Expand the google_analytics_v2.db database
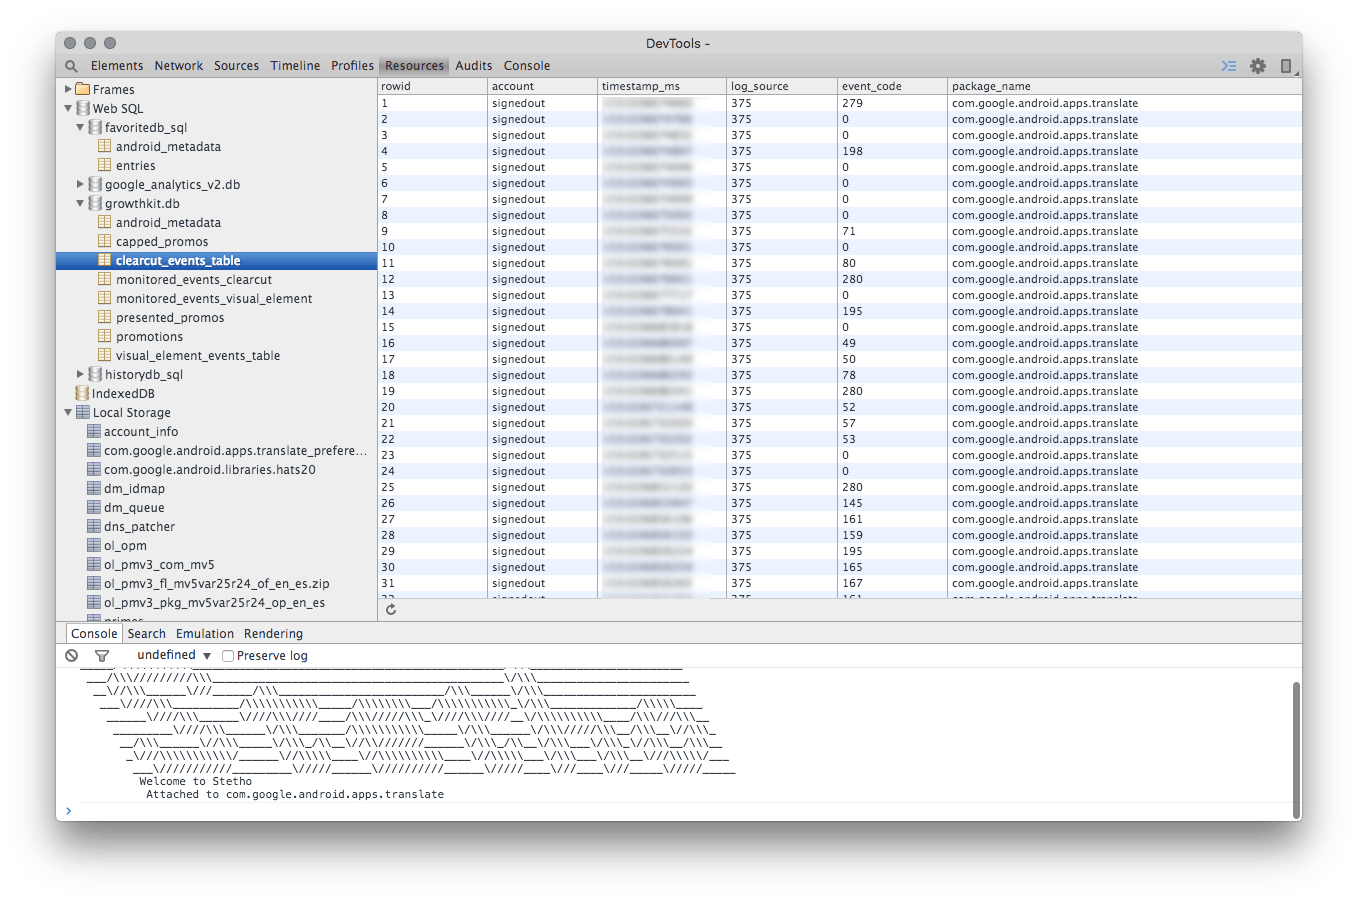This screenshot has height=901, width=1358. (x=80, y=184)
